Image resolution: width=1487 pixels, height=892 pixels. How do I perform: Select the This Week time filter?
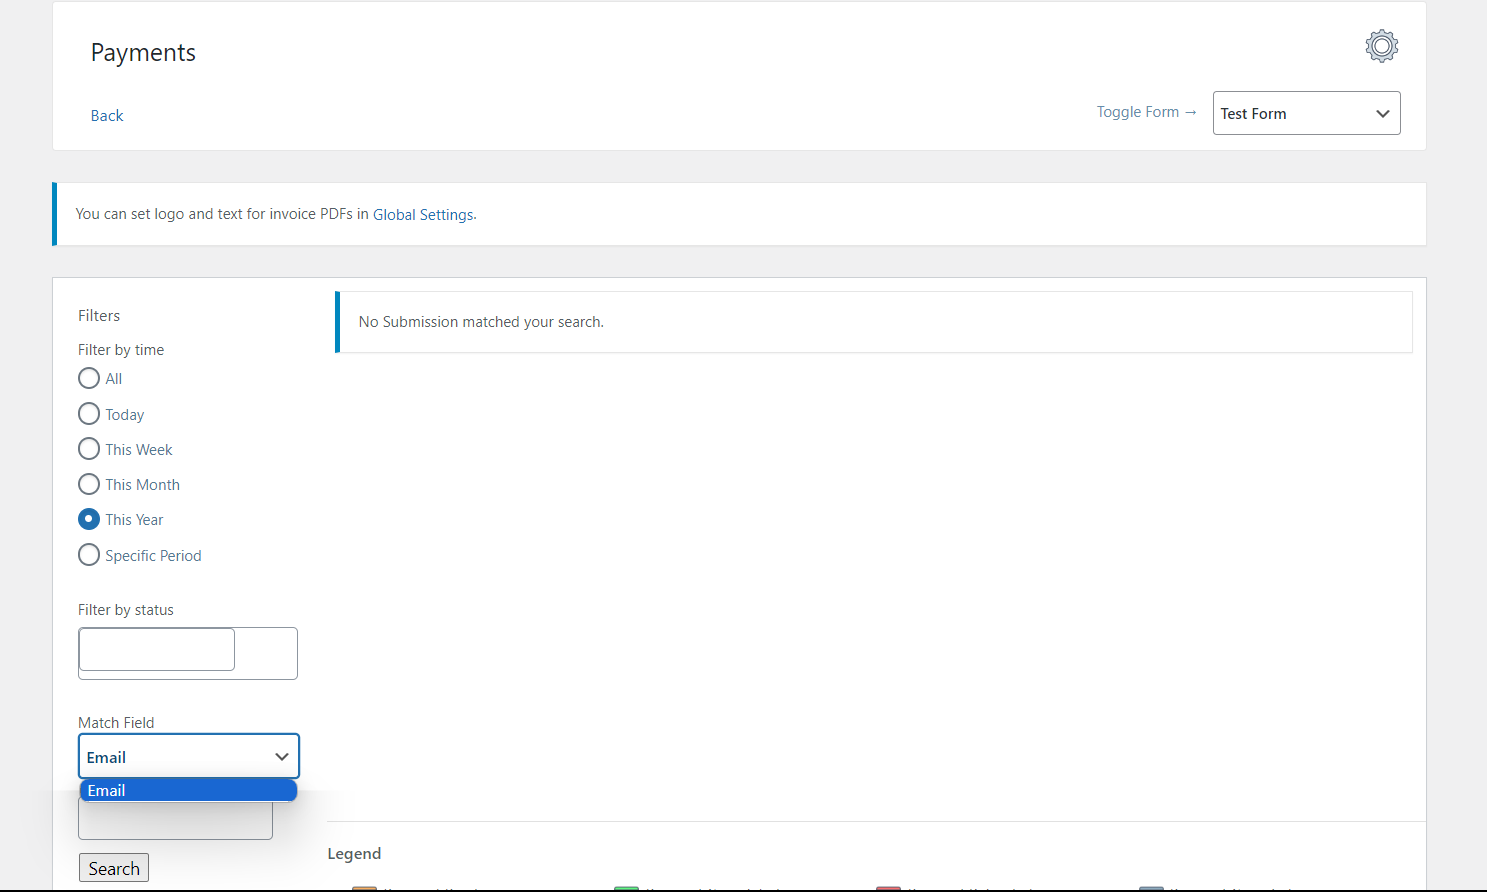pyautogui.click(x=88, y=448)
